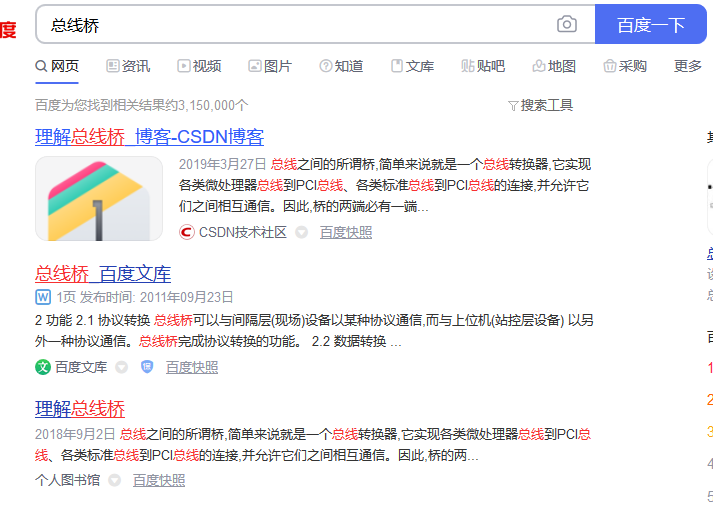This screenshot has height=509, width=713.
Task: Click the date text 2018年9月2日
Action: pos(75,434)
